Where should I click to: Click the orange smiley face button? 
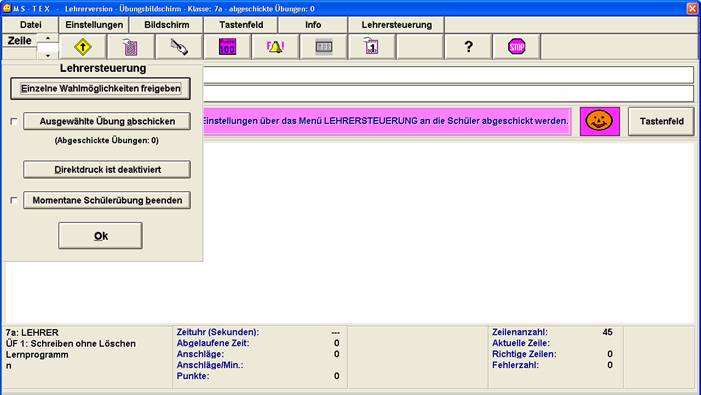tap(600, 121)
